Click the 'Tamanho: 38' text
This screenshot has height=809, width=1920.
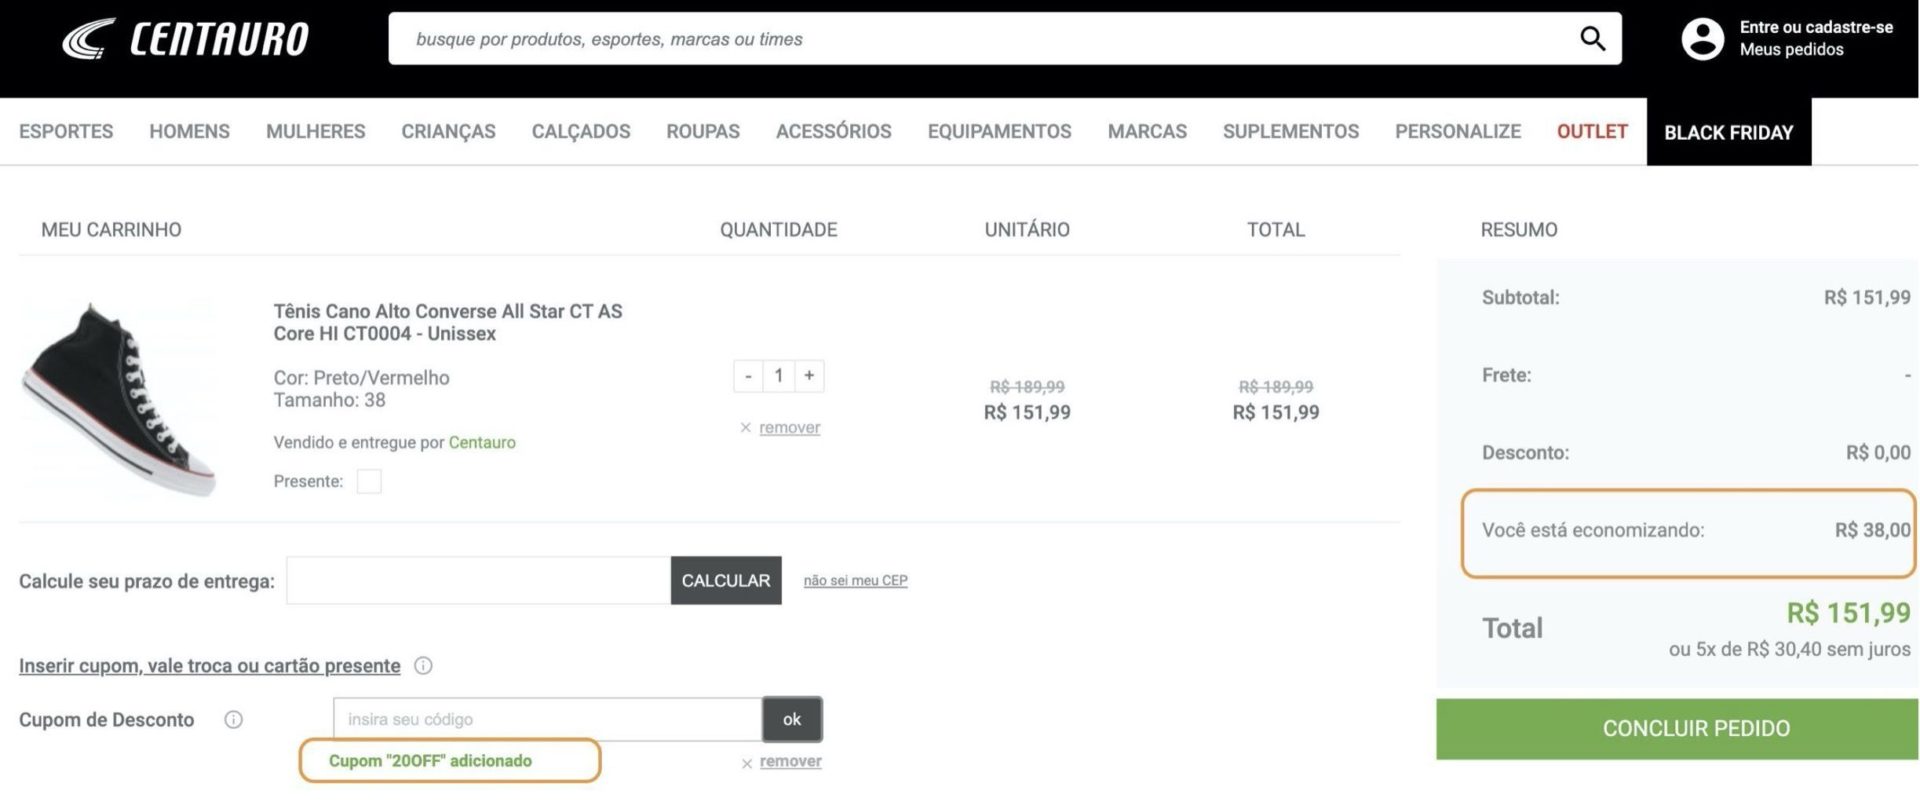(x=330, y=401)
